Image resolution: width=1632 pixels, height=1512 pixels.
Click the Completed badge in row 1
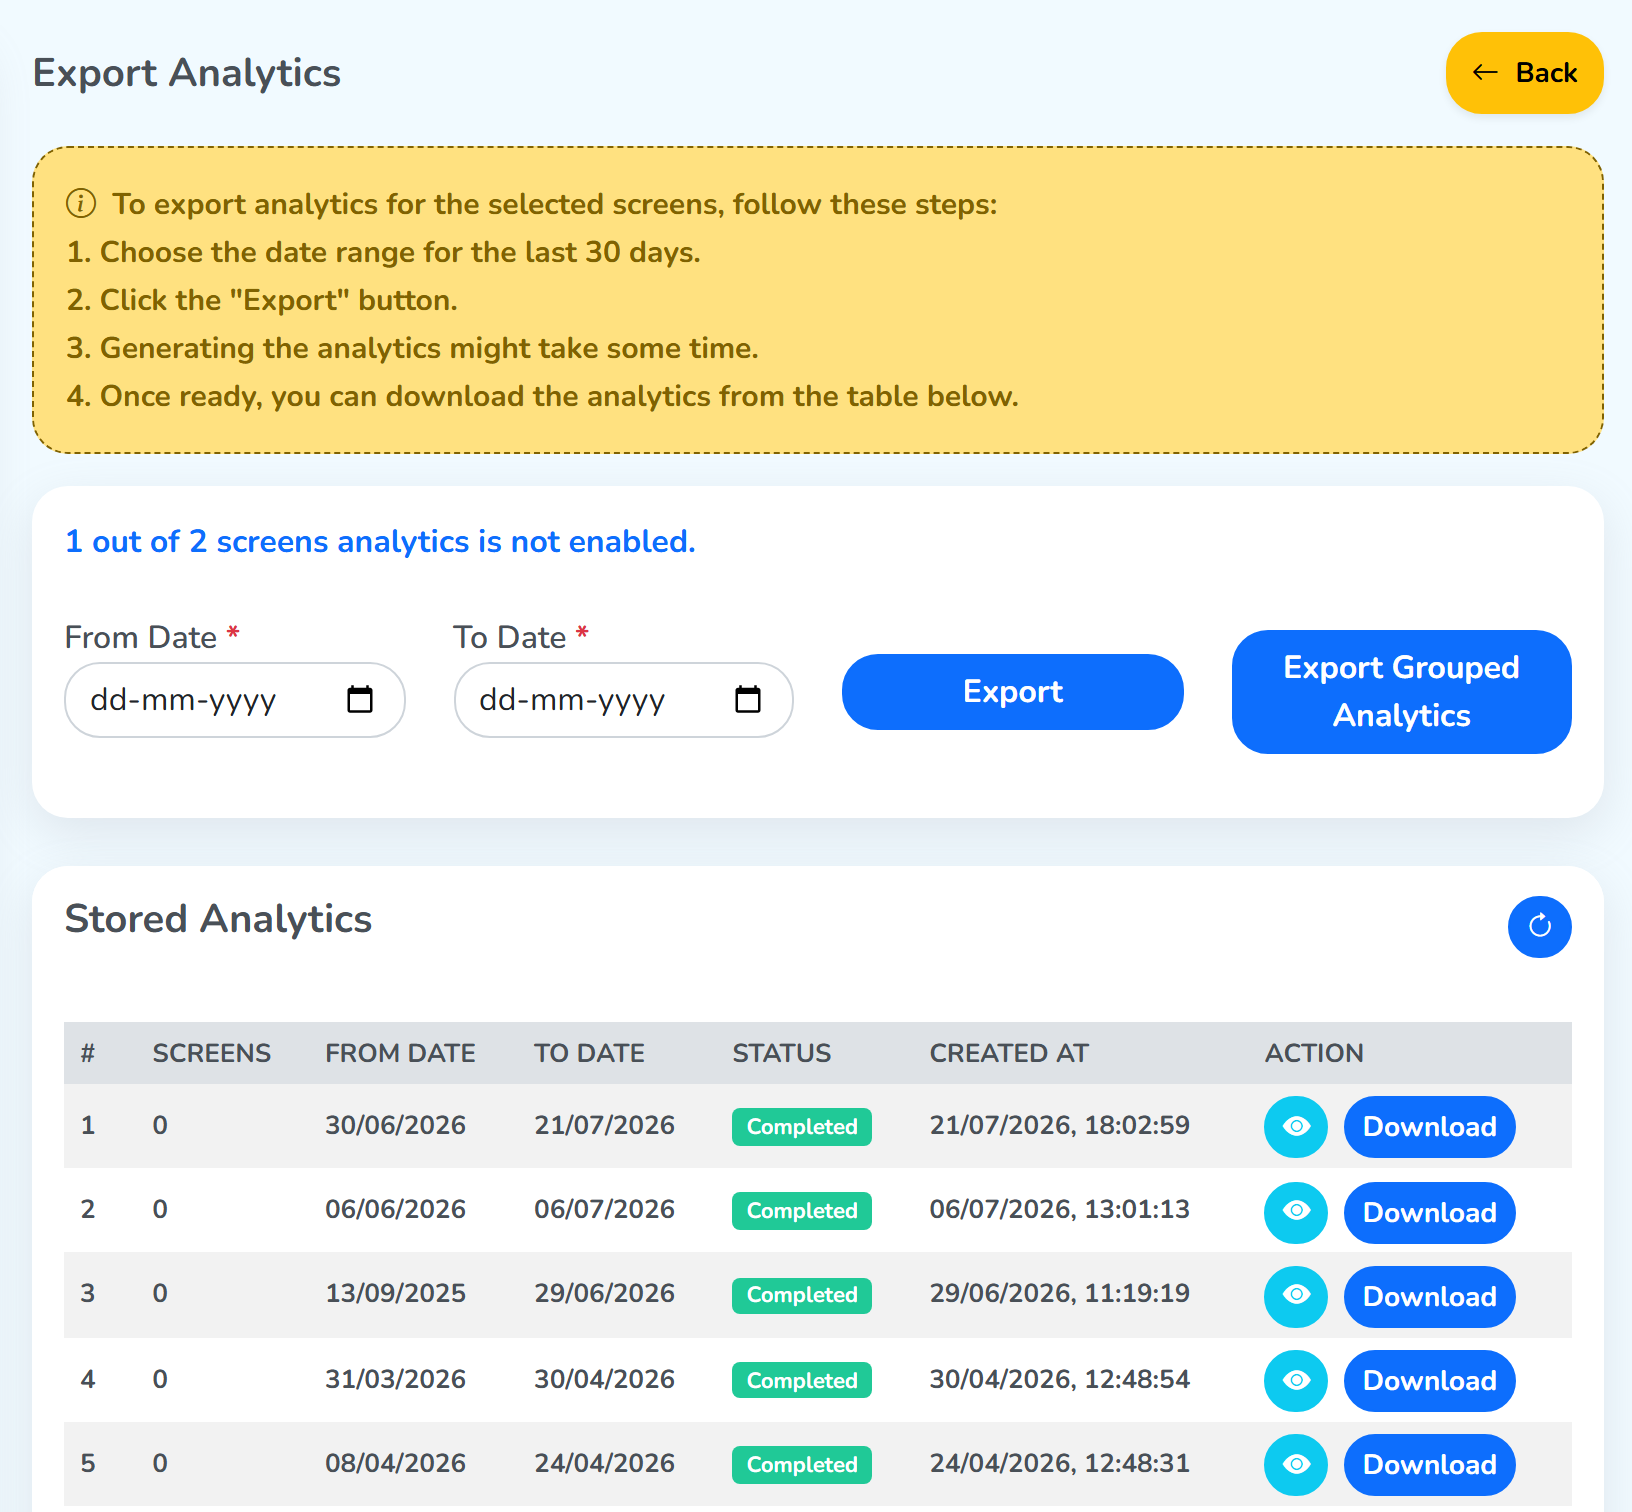(802, 1127)
